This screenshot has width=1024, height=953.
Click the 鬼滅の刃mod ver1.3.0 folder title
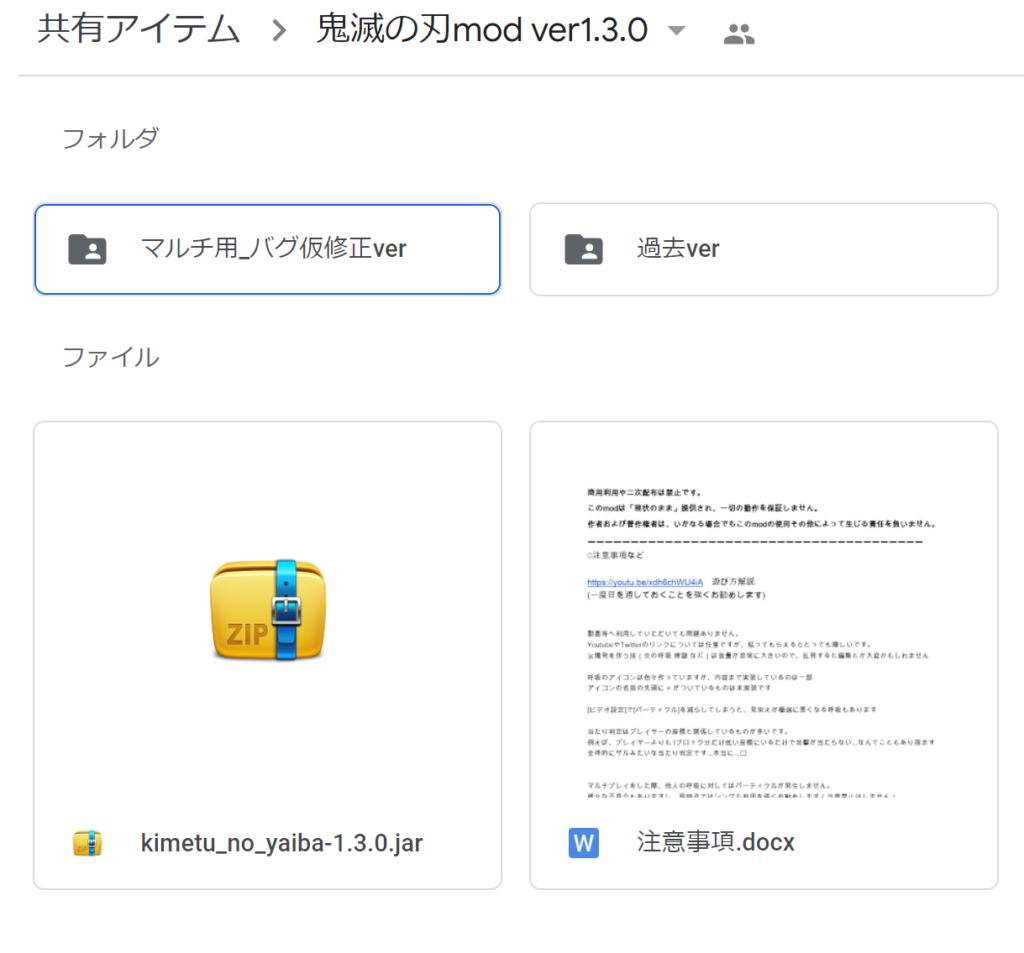pos(482,30)
